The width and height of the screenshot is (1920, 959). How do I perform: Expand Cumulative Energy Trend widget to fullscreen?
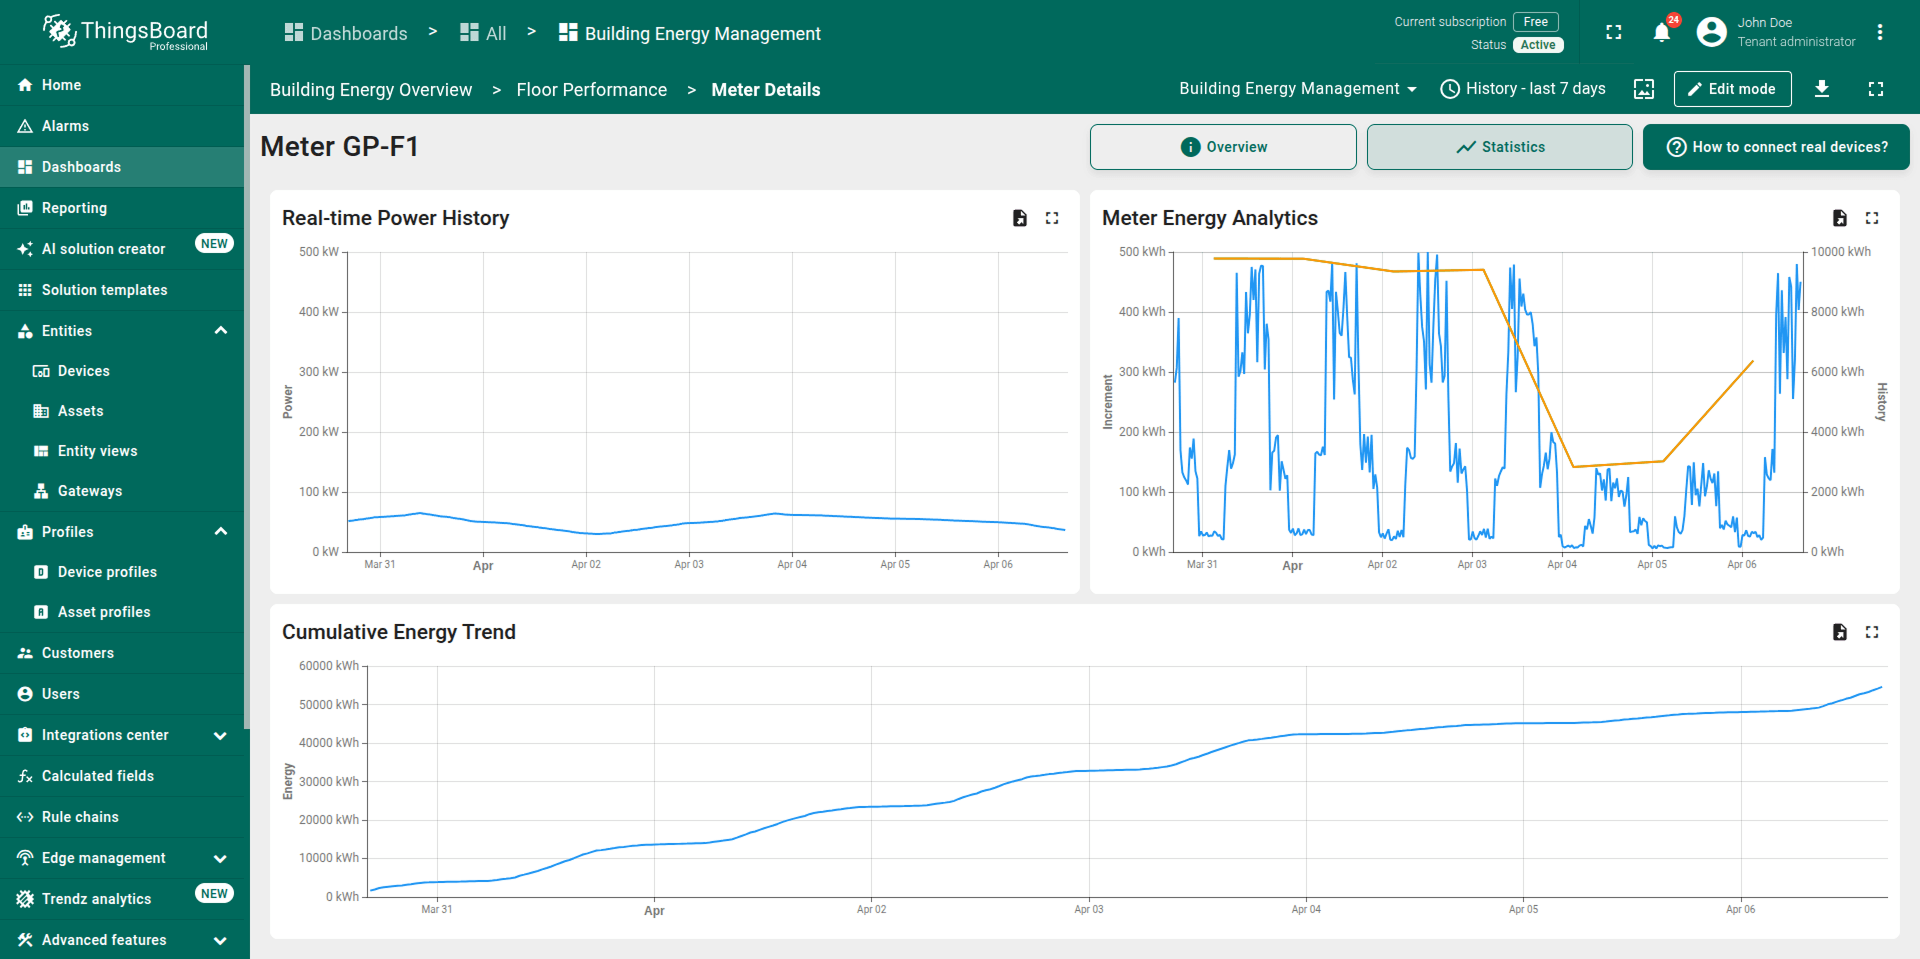point(1871,632)
